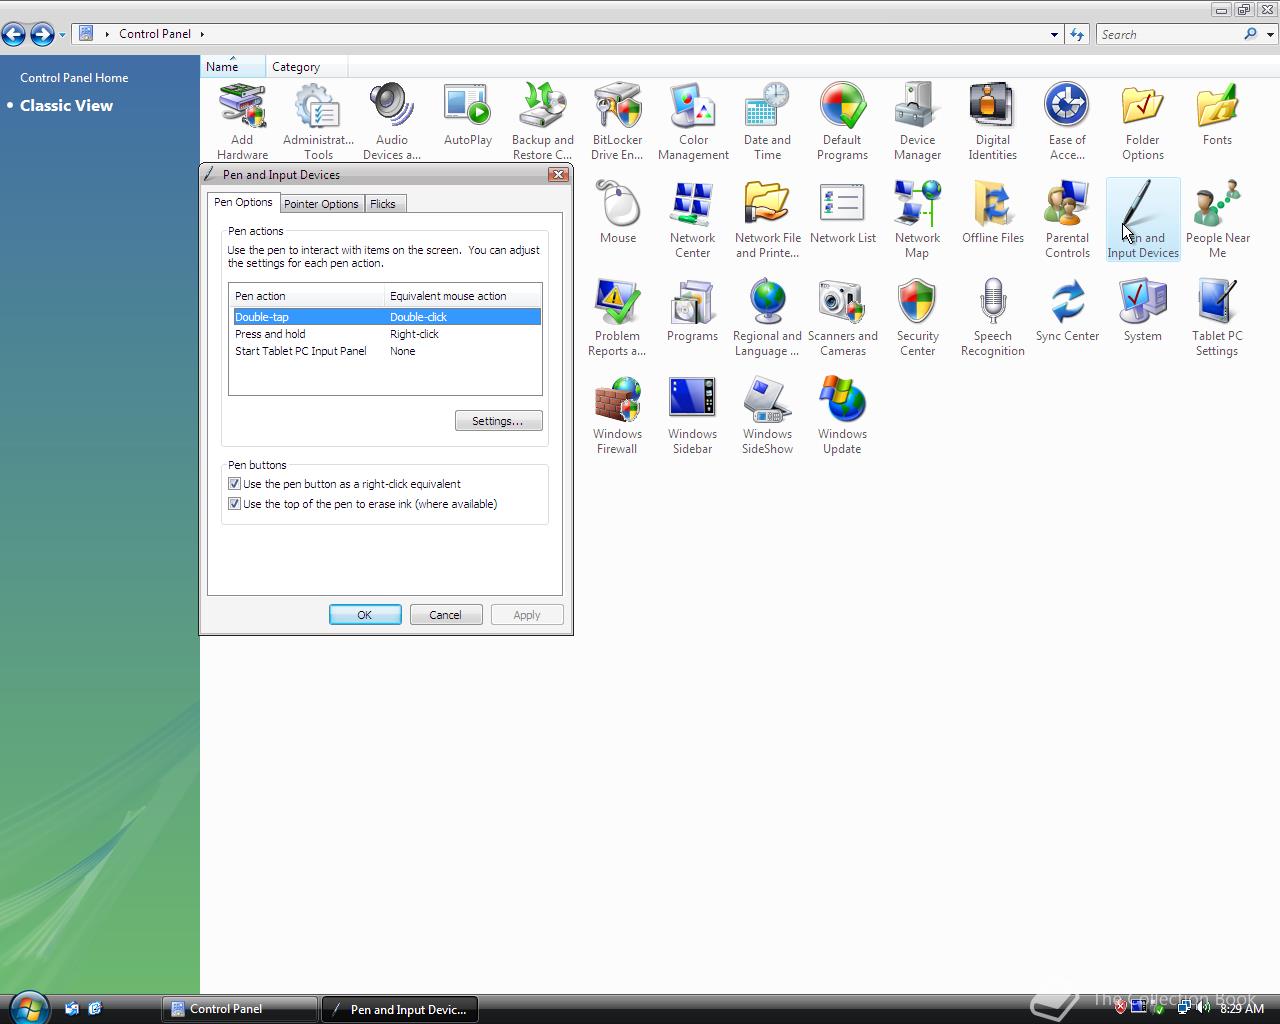Open Scanners and Cameras icon
The height and width of the screenshot is (1024, 1280).
tap(842, 318)
